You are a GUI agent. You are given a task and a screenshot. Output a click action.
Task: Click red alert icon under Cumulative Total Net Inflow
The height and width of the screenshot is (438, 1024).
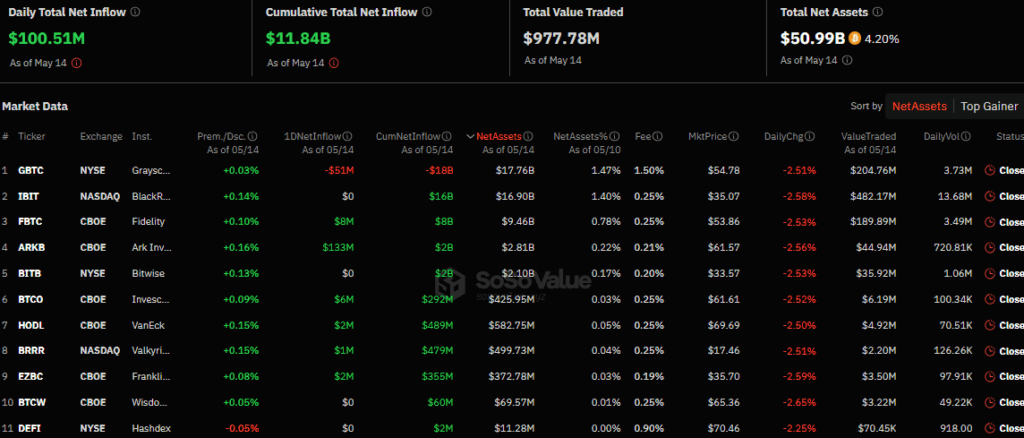[x=334, y=63]
